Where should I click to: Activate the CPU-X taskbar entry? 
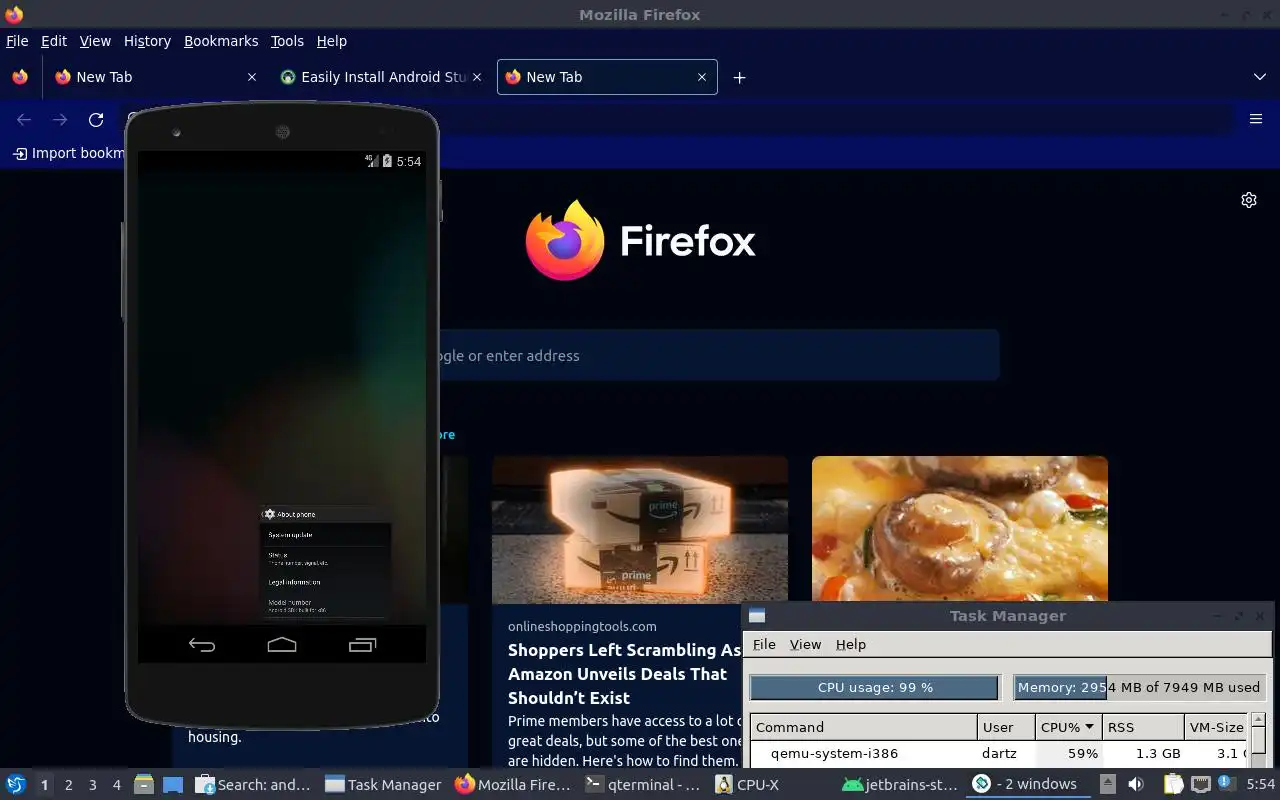[774, 785]
